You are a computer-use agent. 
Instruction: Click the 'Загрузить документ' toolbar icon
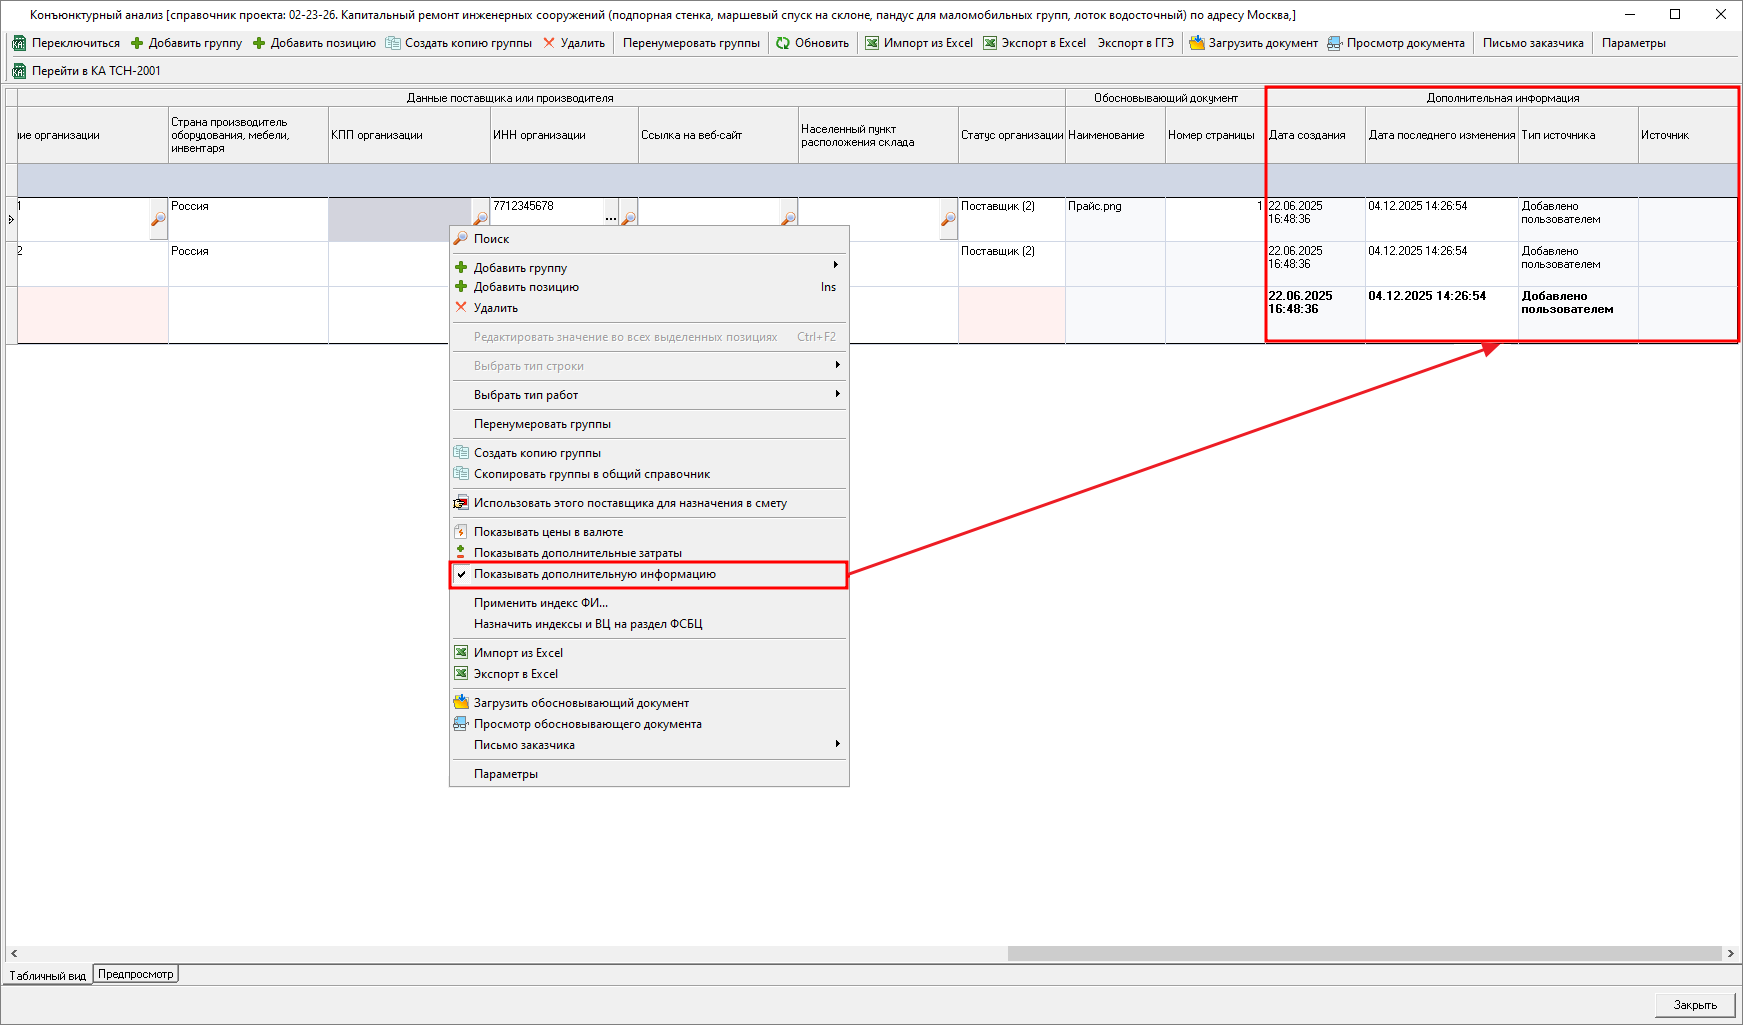1197,43
